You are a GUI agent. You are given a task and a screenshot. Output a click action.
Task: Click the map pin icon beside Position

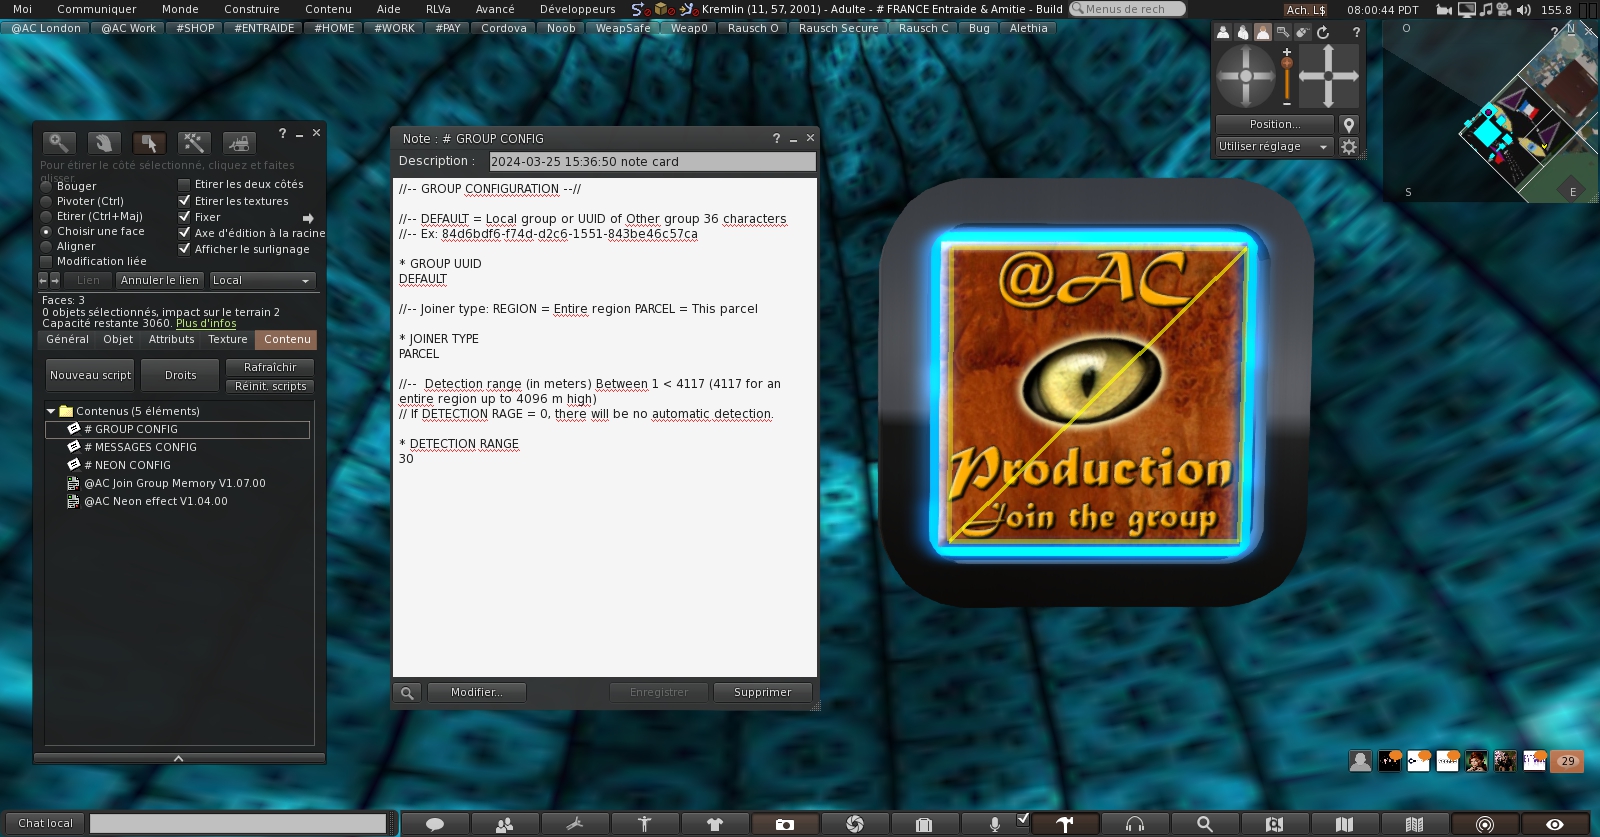point(1349,125)
